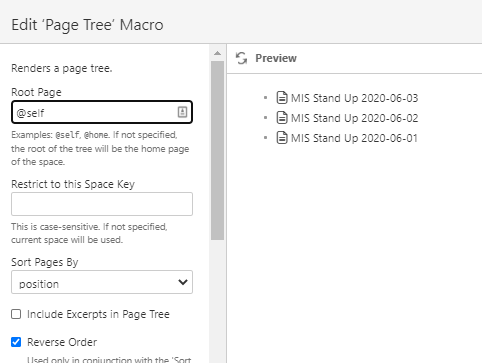Click the Preview header label
This screenshot has width=482, height=363.
click(276, 58)
